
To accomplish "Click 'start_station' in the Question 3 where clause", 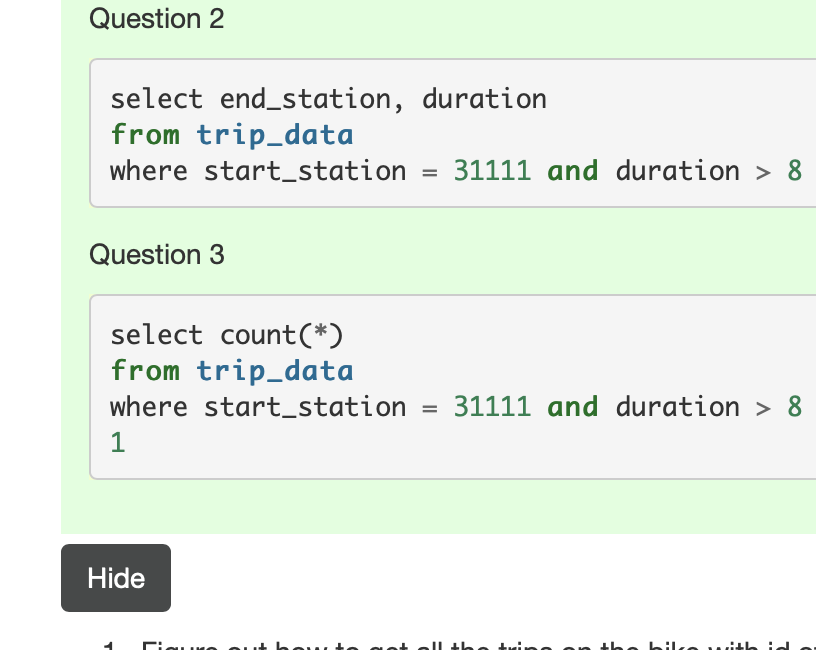I will pyautogui.click(x=305, y=407).
